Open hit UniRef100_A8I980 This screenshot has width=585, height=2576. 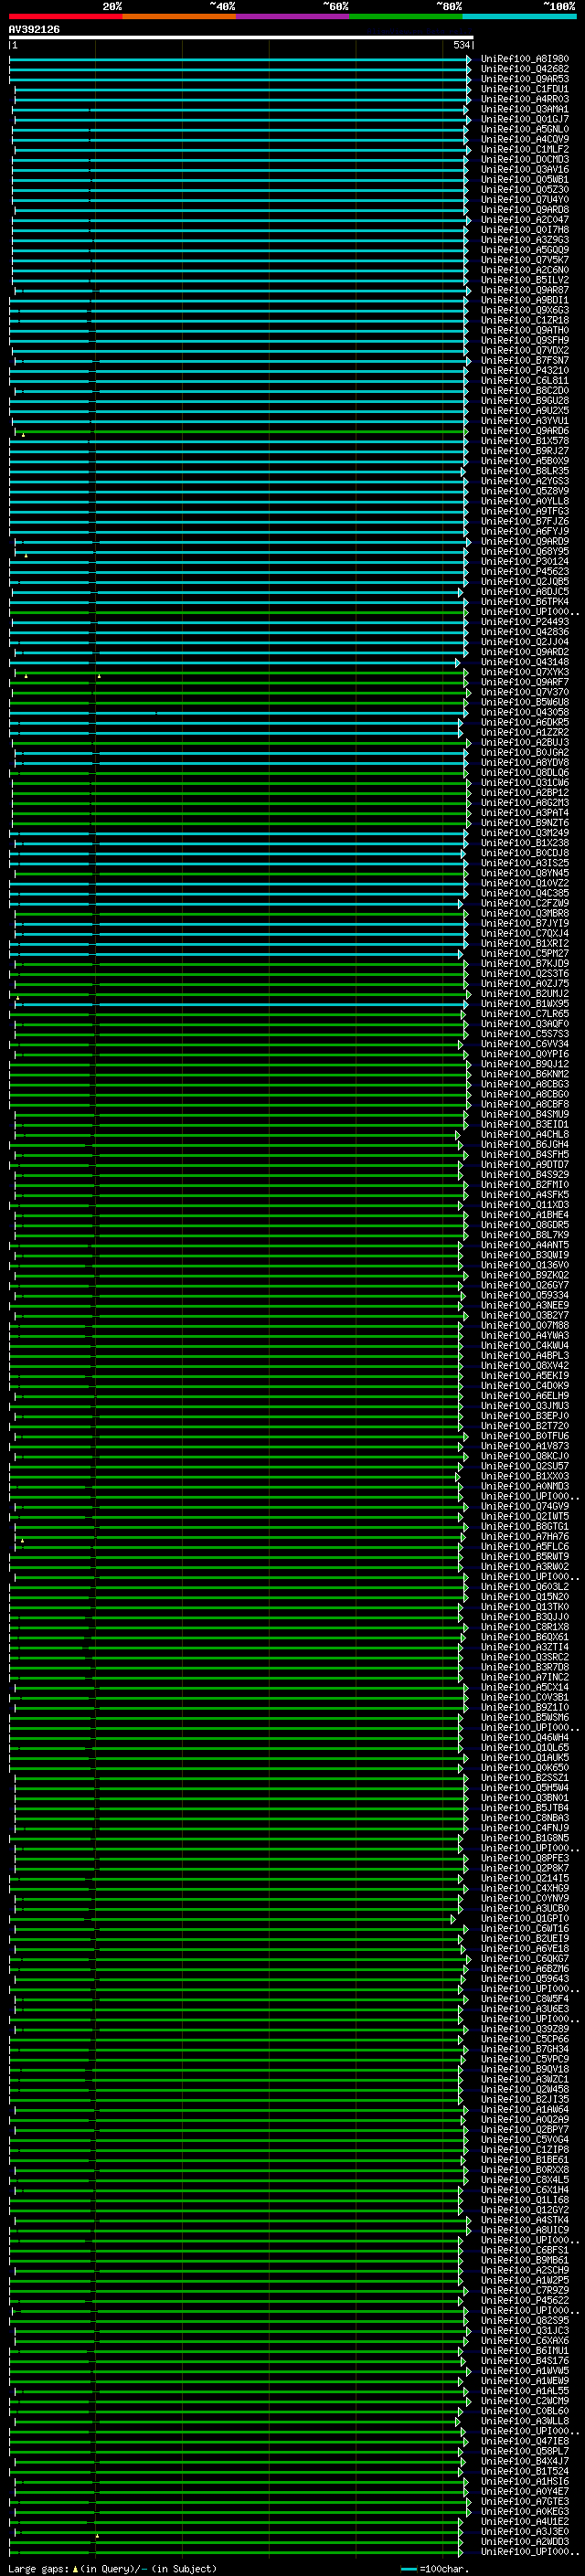point(524,59)
